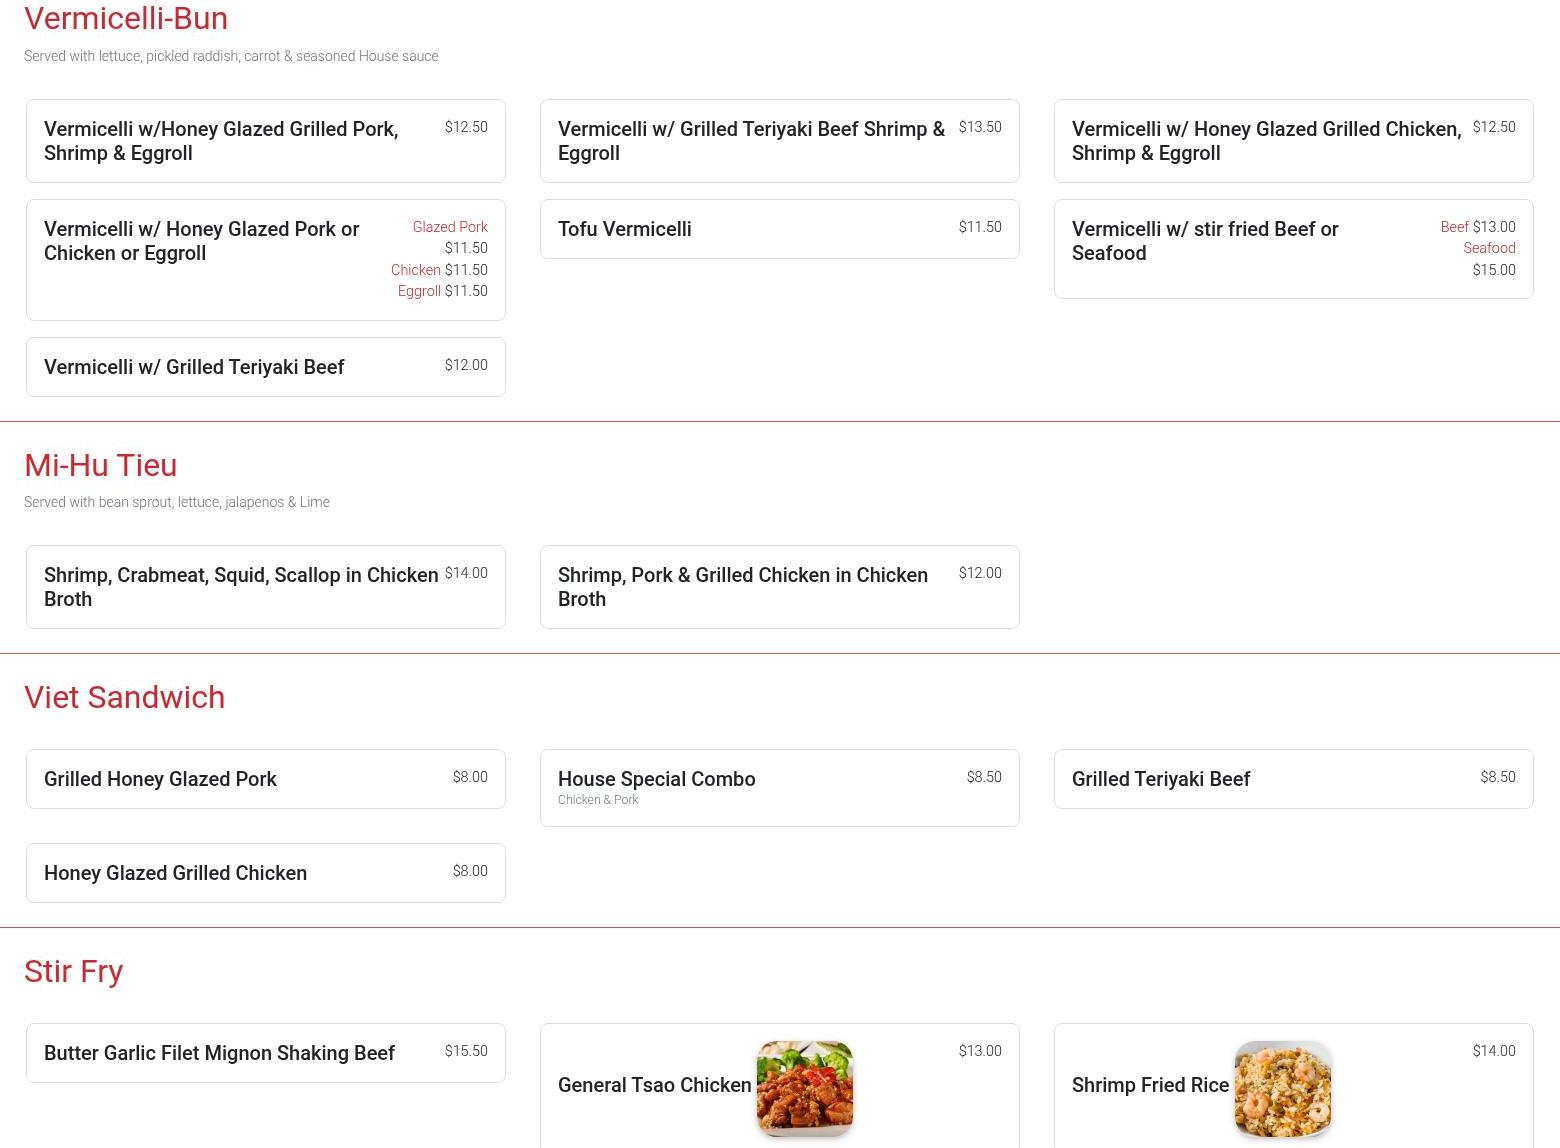Image resolution: width=1560 pixels, height=1148 pixels.
Task: Click the Vermicelli-Bun section heading
Action: [126, 18]
